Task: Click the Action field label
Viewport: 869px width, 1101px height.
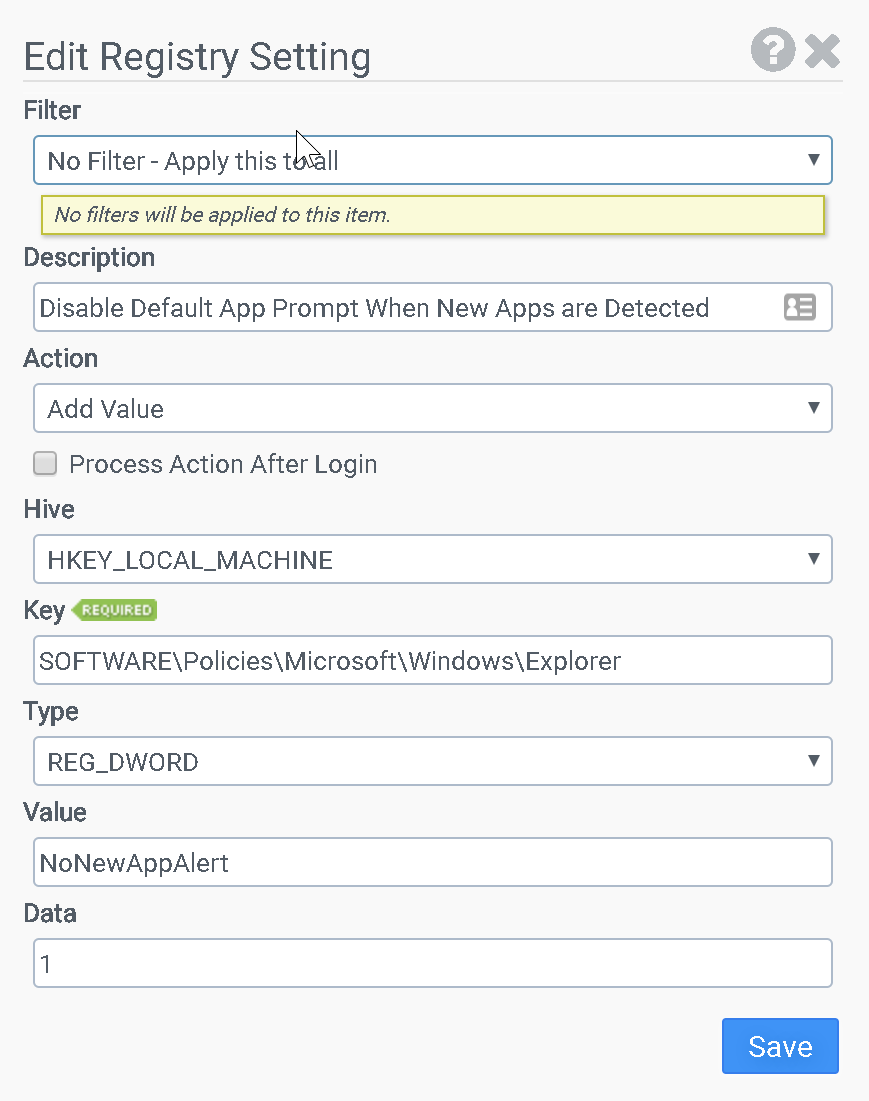Action: [61, 358]
